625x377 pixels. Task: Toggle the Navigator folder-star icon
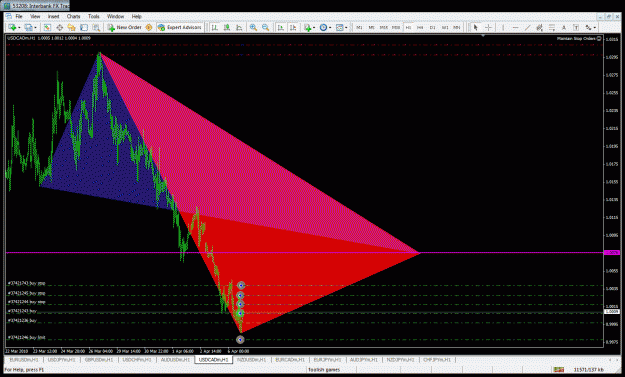71,27
